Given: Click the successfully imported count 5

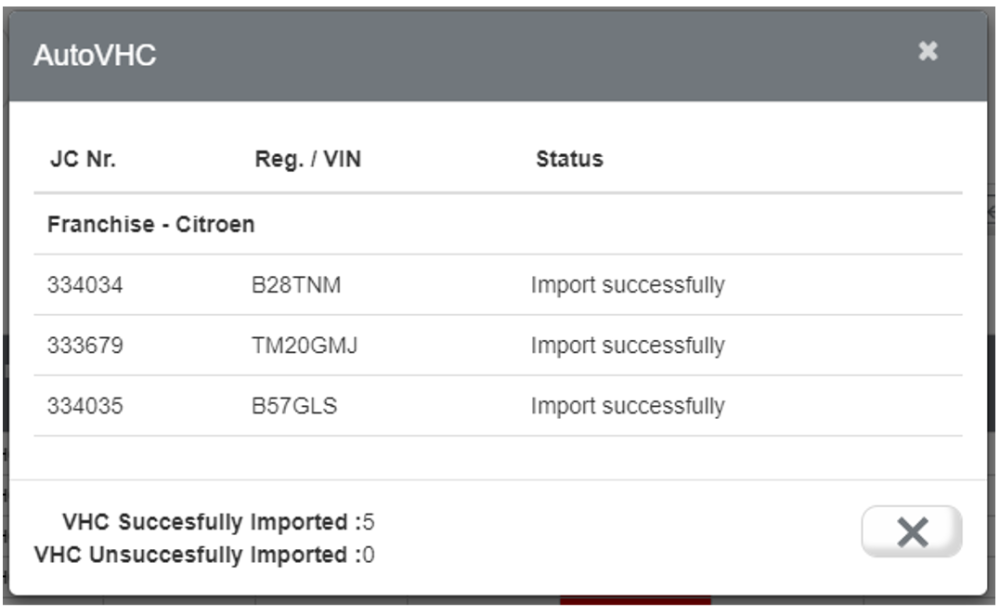Looking at the screenshot, I should point(368,522).
